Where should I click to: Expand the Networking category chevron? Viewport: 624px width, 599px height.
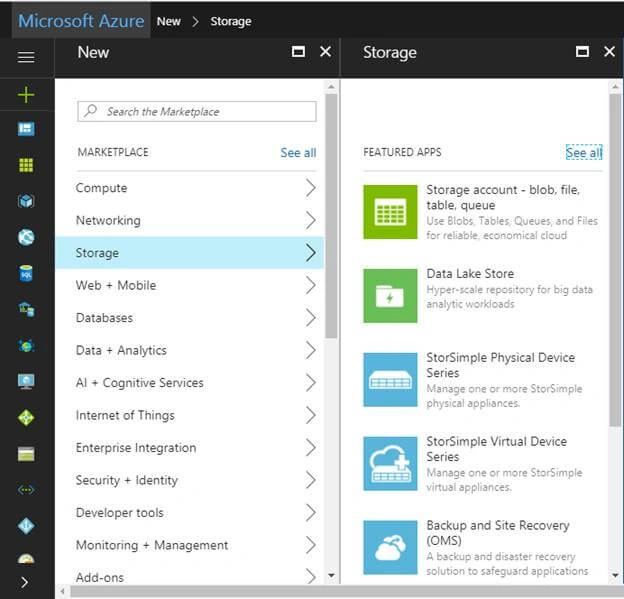[x=311, y=220]
